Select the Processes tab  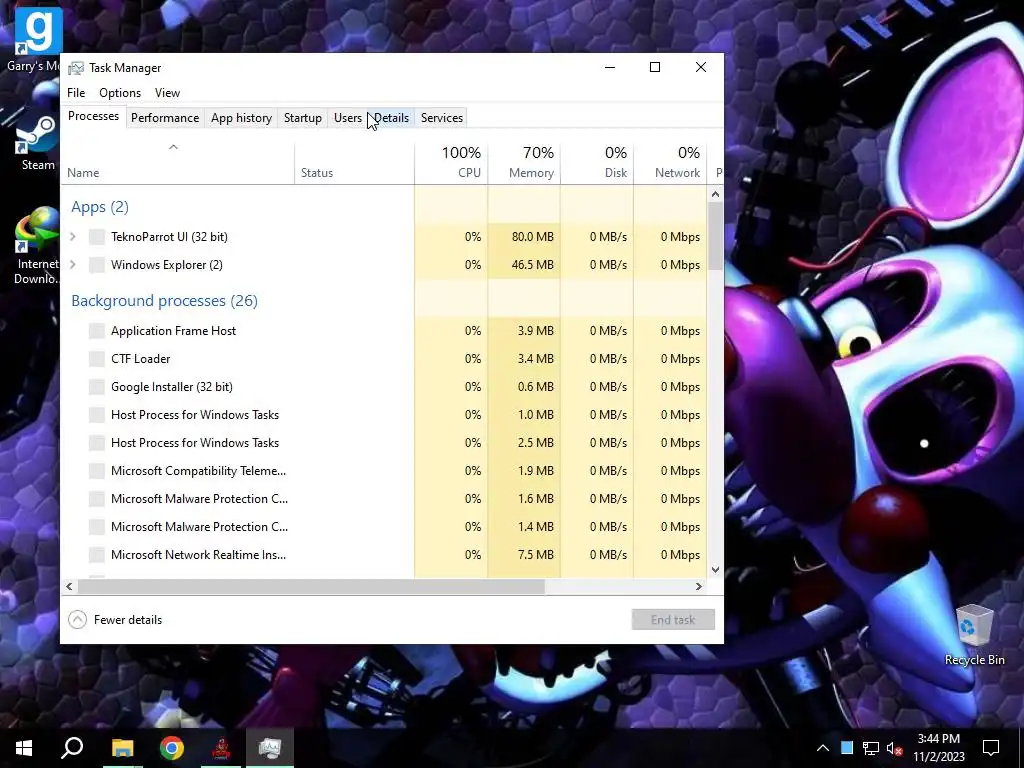pyautogui.click(x=93, y=116)
